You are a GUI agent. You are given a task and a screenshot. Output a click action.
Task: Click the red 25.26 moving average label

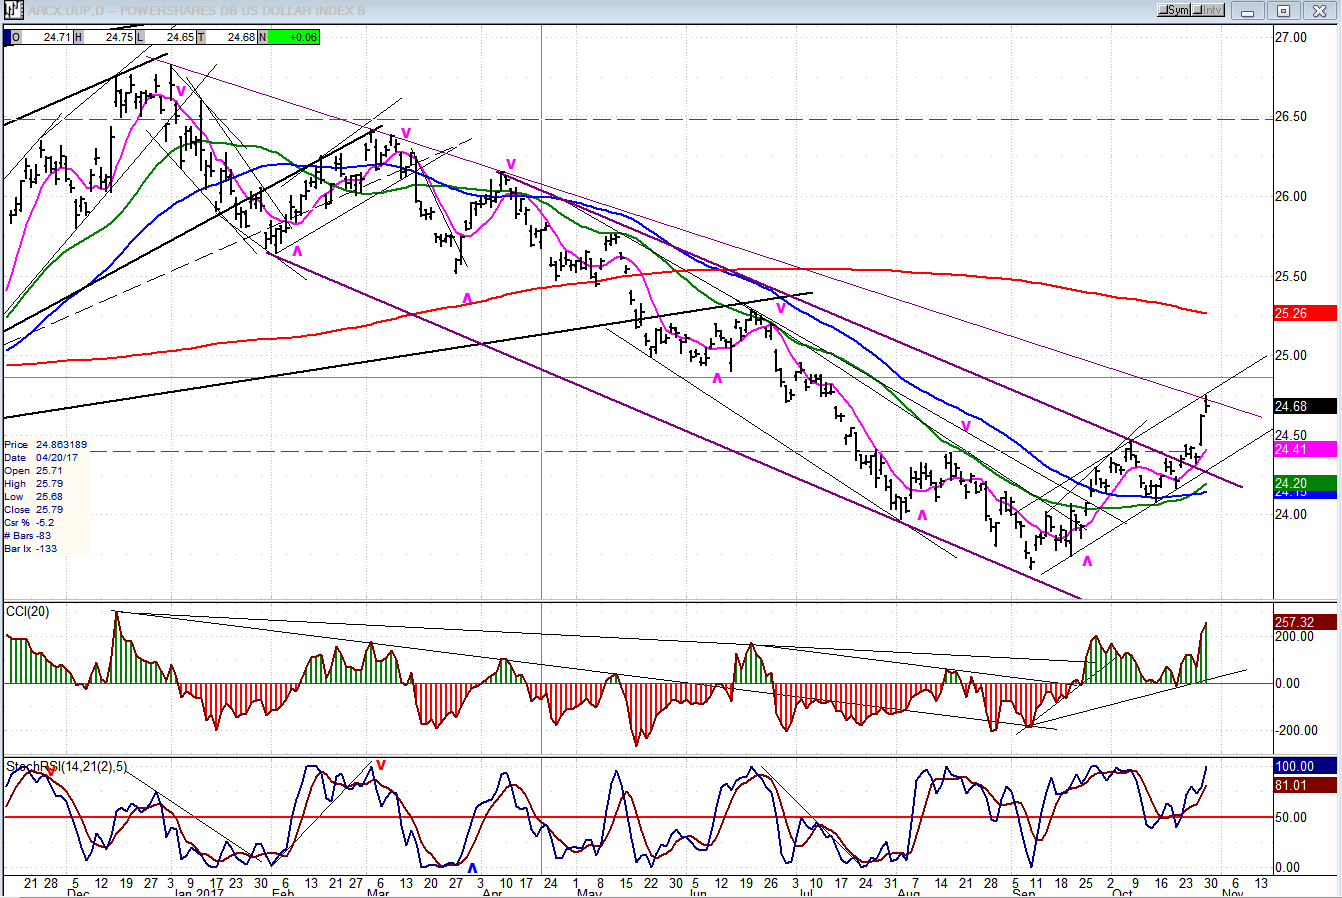coord(1305,313)
